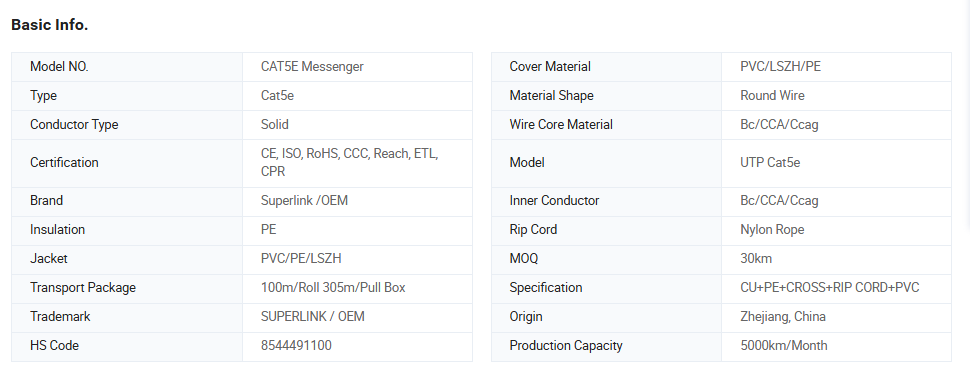Image resolution: width=970 pixels, height=380 pixels.
Task: Click the Solid conductor type value
Action: coord(275,125)
